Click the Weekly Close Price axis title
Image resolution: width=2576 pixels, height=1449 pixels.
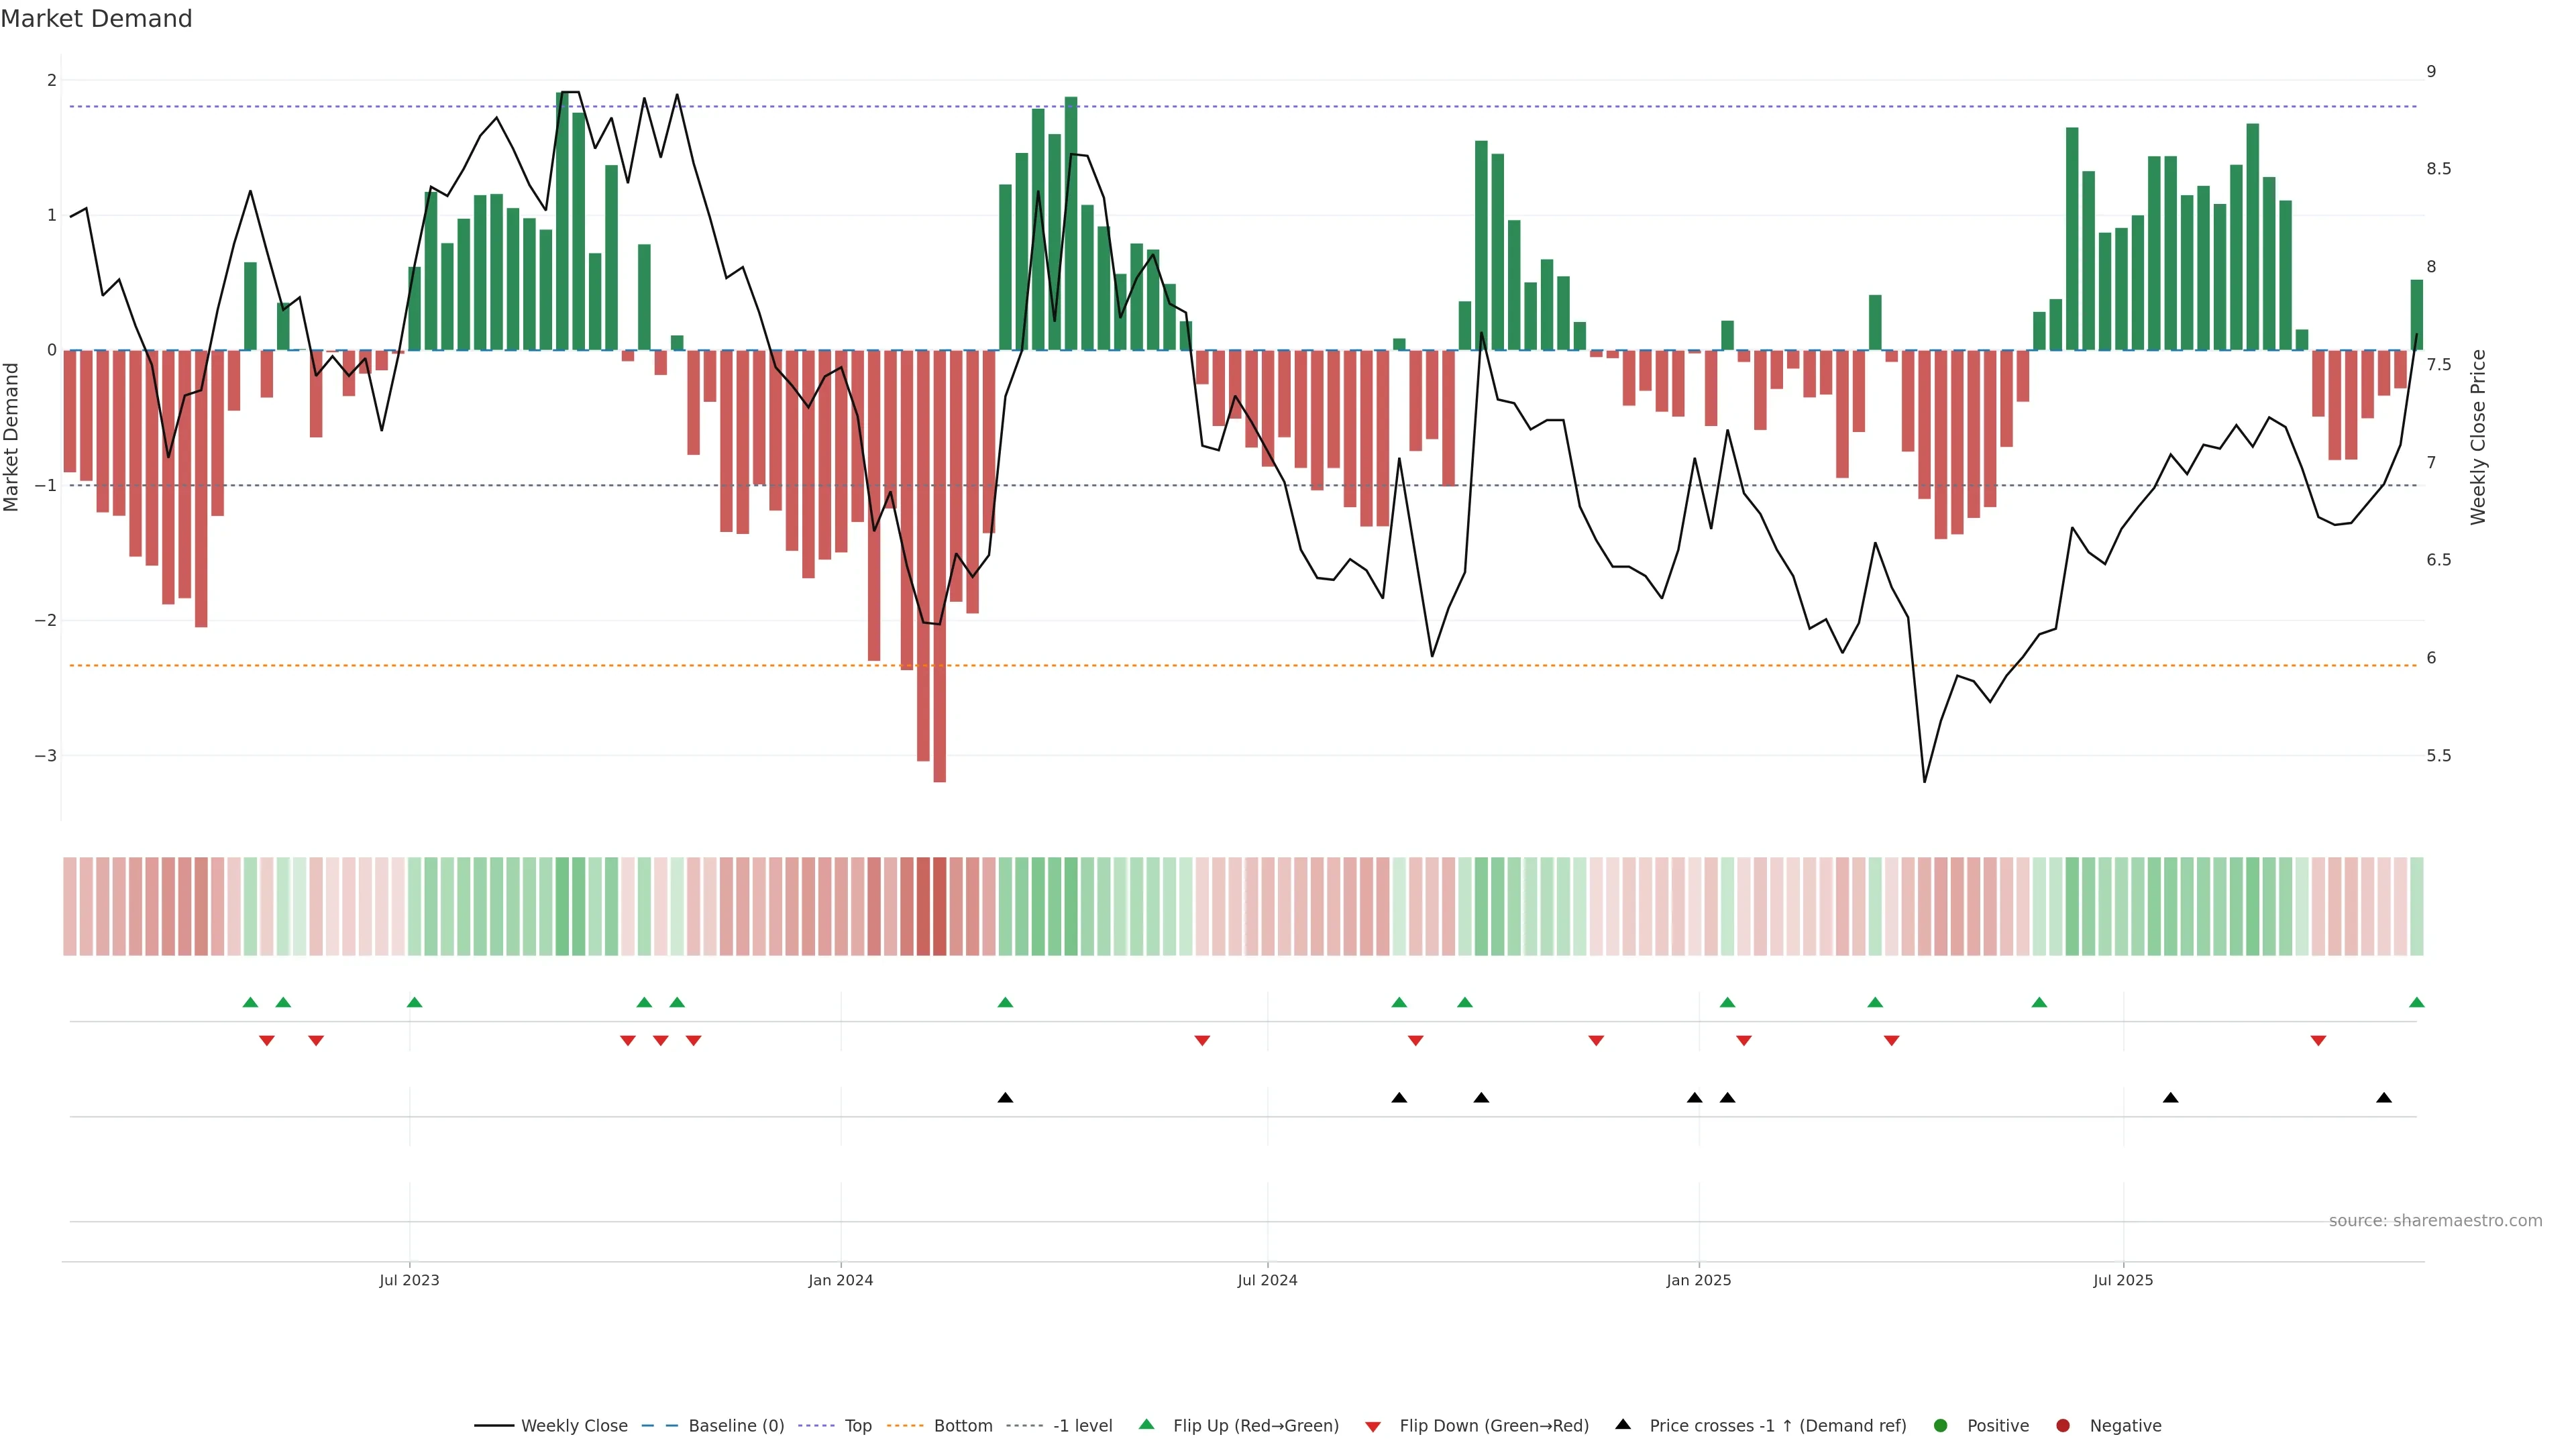coord(2477,437)
